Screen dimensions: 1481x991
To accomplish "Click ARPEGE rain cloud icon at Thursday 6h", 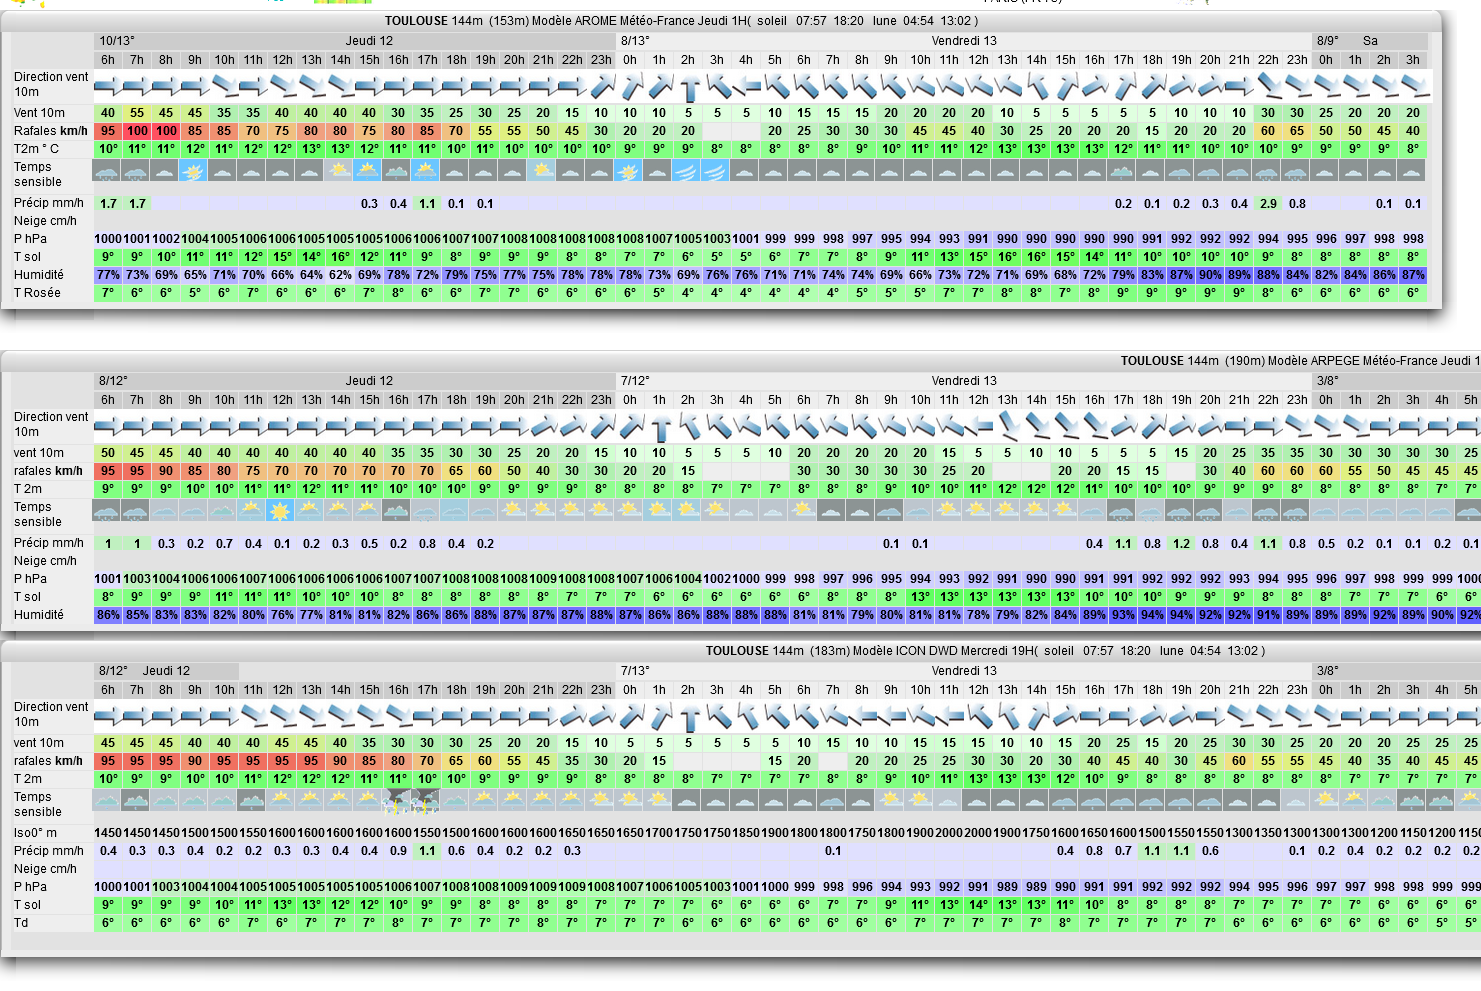I will [x=107, y=512].
